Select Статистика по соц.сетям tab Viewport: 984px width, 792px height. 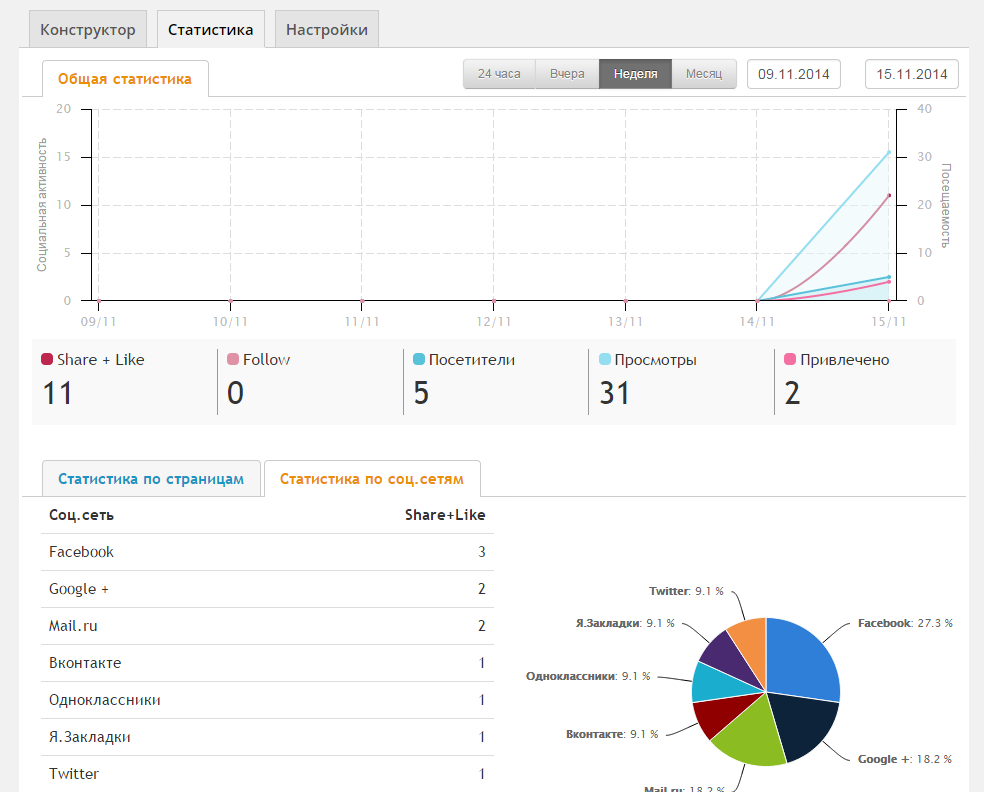point(372,479)
